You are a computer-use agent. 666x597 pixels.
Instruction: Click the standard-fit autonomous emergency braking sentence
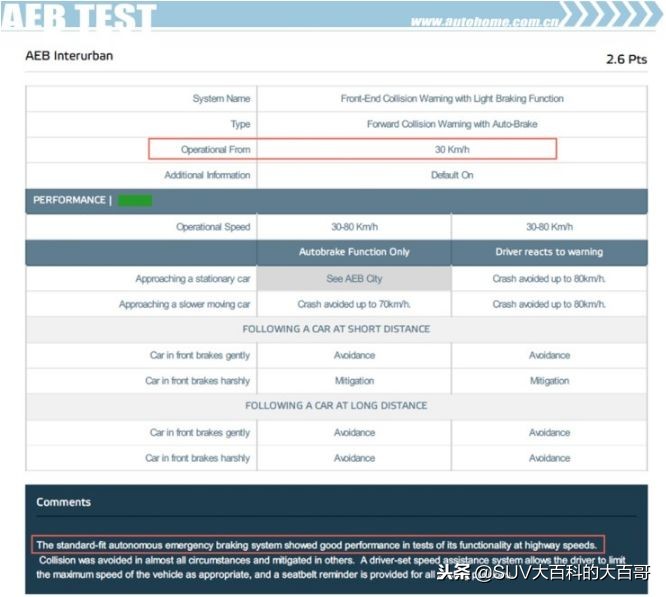(316, 545)
